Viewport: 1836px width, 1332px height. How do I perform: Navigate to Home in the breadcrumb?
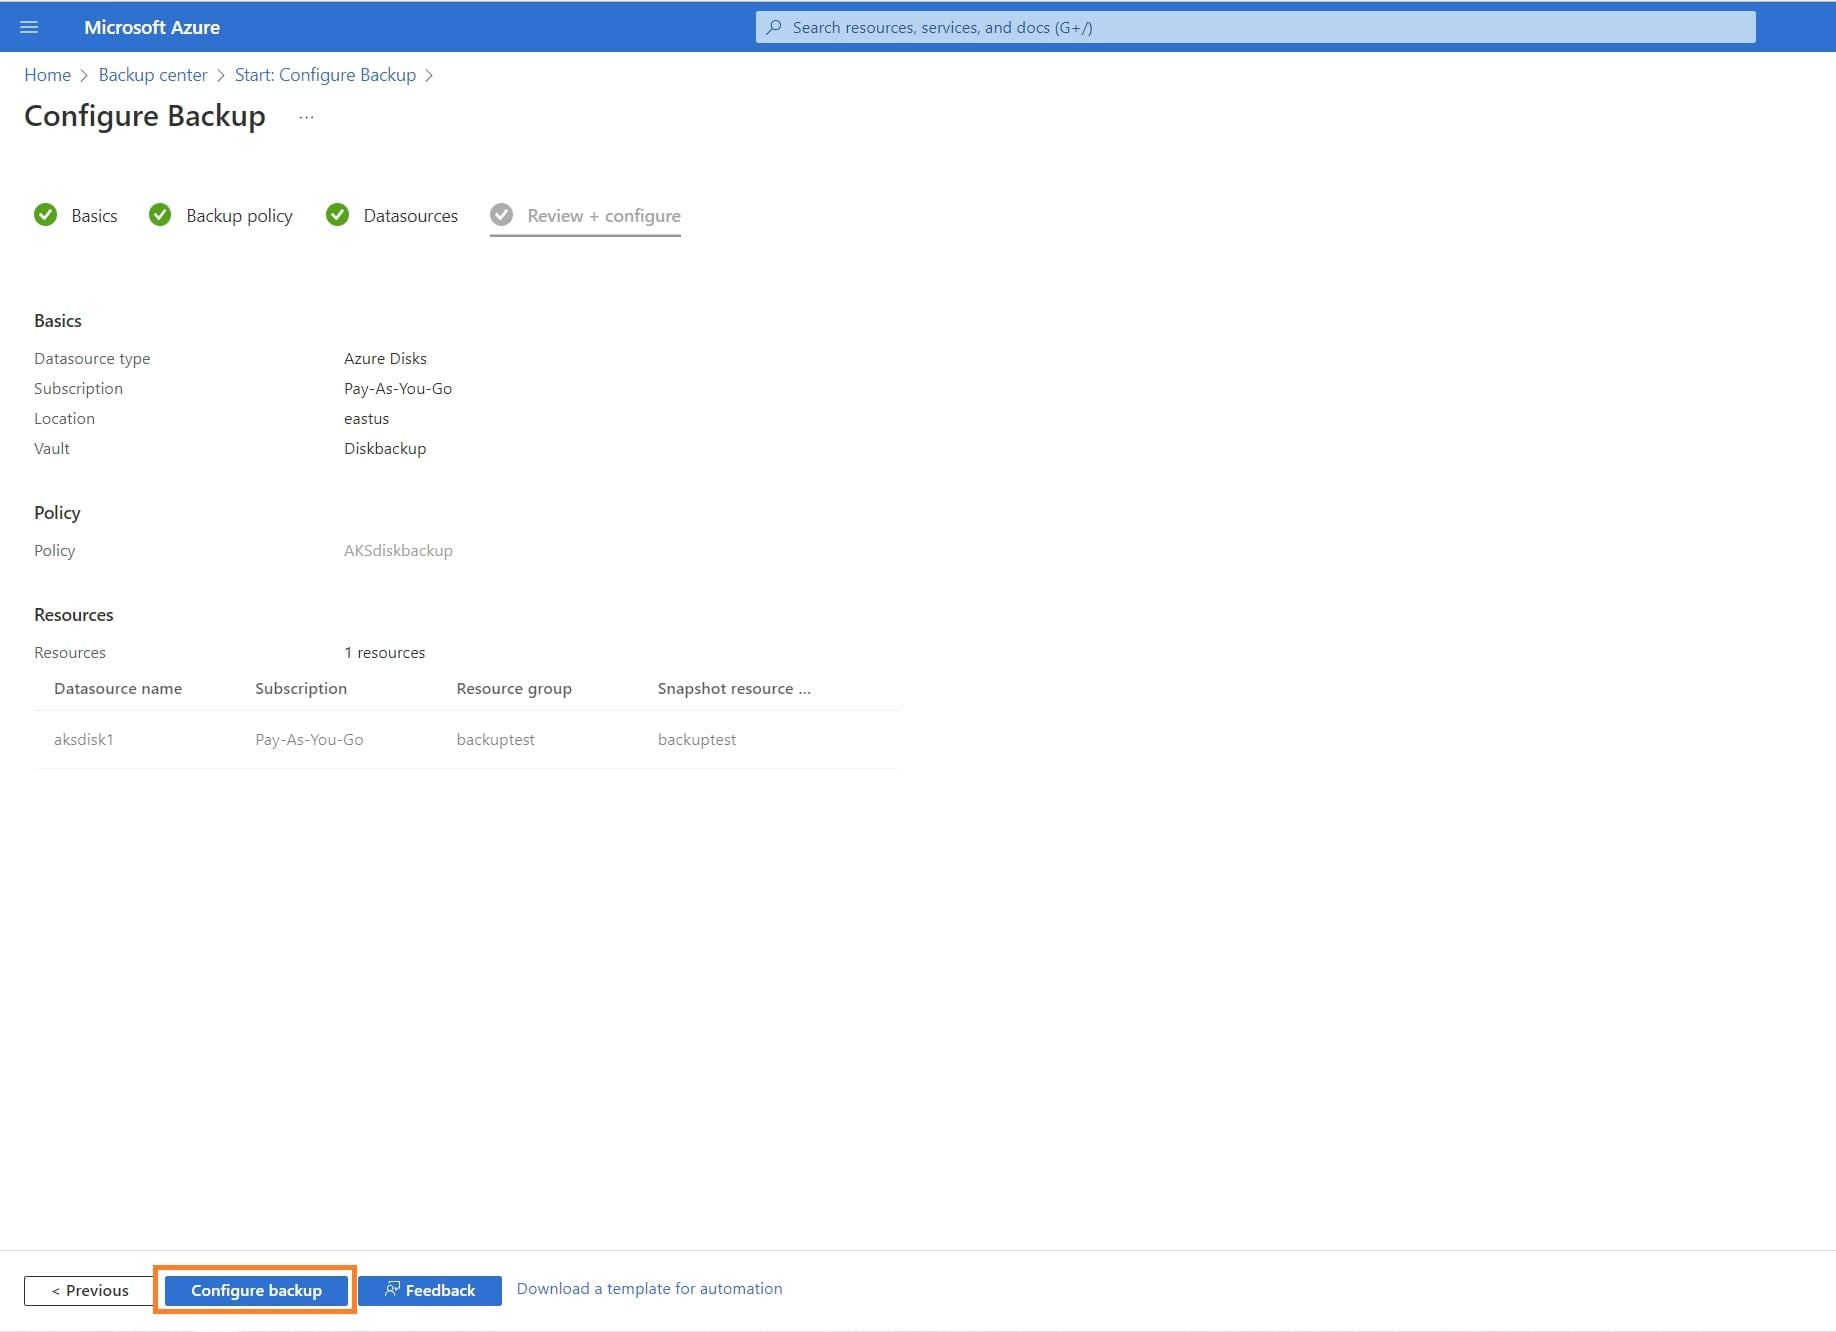point(47,75)
